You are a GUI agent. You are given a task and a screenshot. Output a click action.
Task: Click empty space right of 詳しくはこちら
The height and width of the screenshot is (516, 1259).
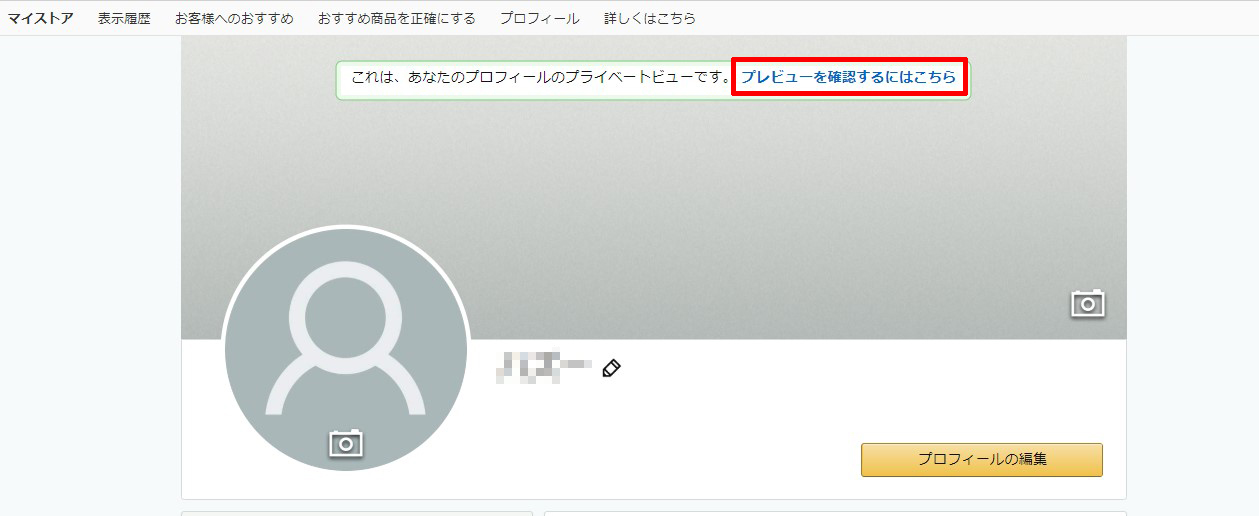click(950, 18)
